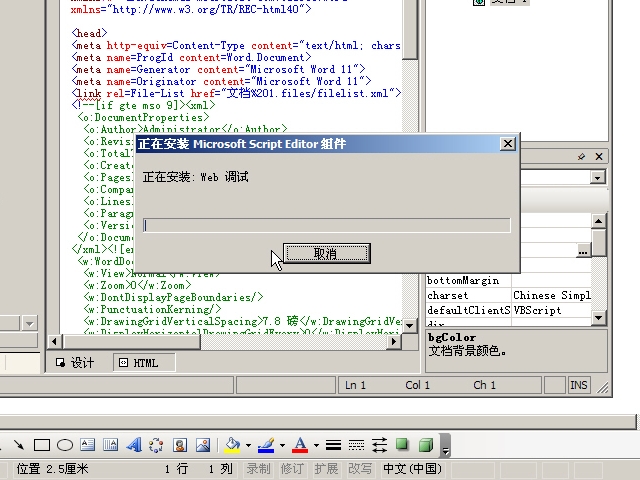640x480 pixels.
Task: Open dash style options
Action: point(356,445)
